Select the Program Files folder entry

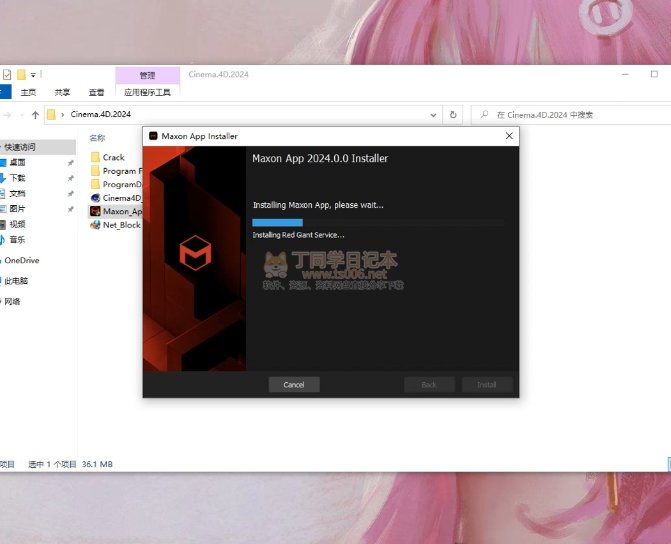click(x=122, y=171)
